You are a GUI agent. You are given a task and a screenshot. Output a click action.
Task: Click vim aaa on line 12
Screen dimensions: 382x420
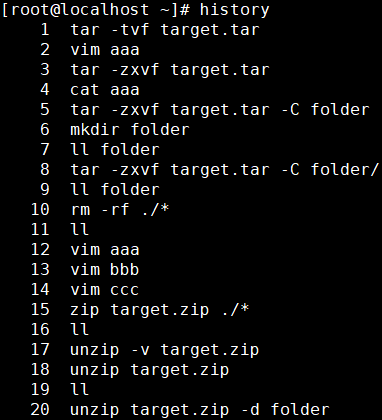(x=105, y=250)
